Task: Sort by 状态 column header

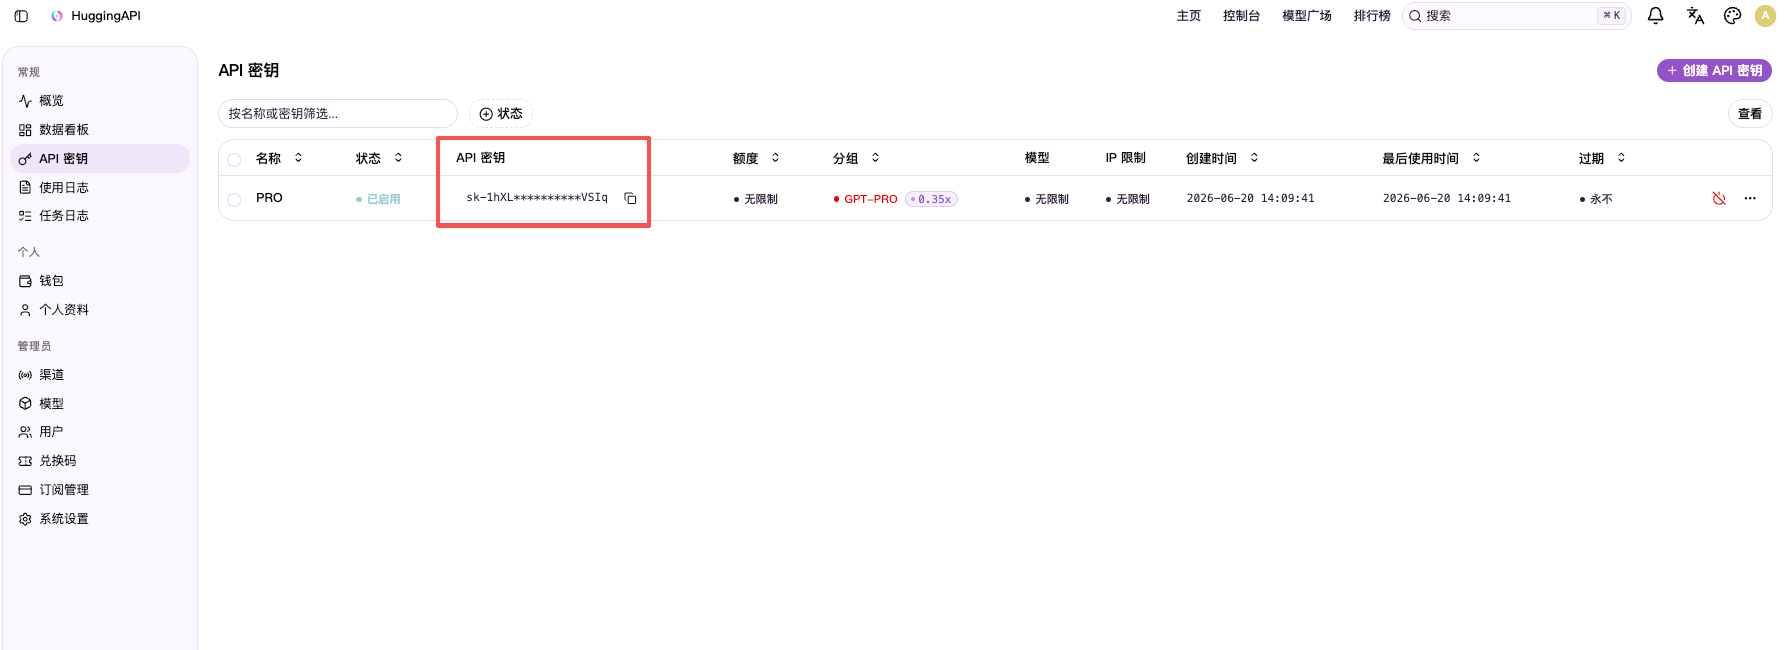Action: (379, 158)
